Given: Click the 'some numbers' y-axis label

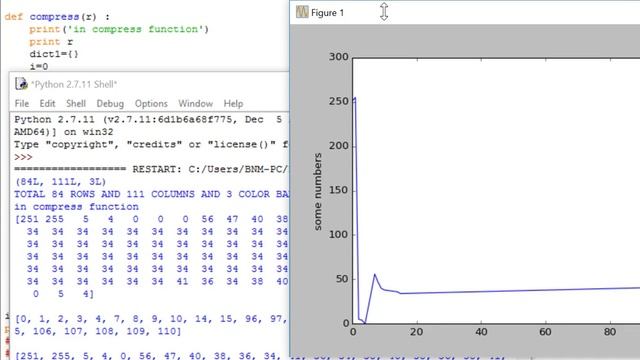Looking at the screenshot, I should click(x=318, y=191).
